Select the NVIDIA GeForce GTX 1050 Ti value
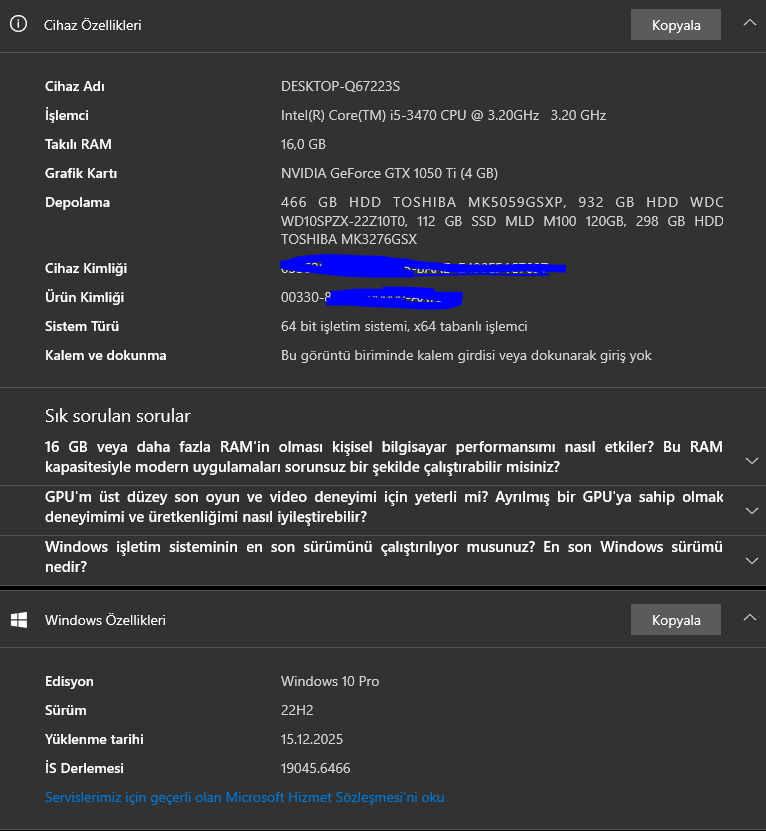766x831 pixels. point(389,173)
